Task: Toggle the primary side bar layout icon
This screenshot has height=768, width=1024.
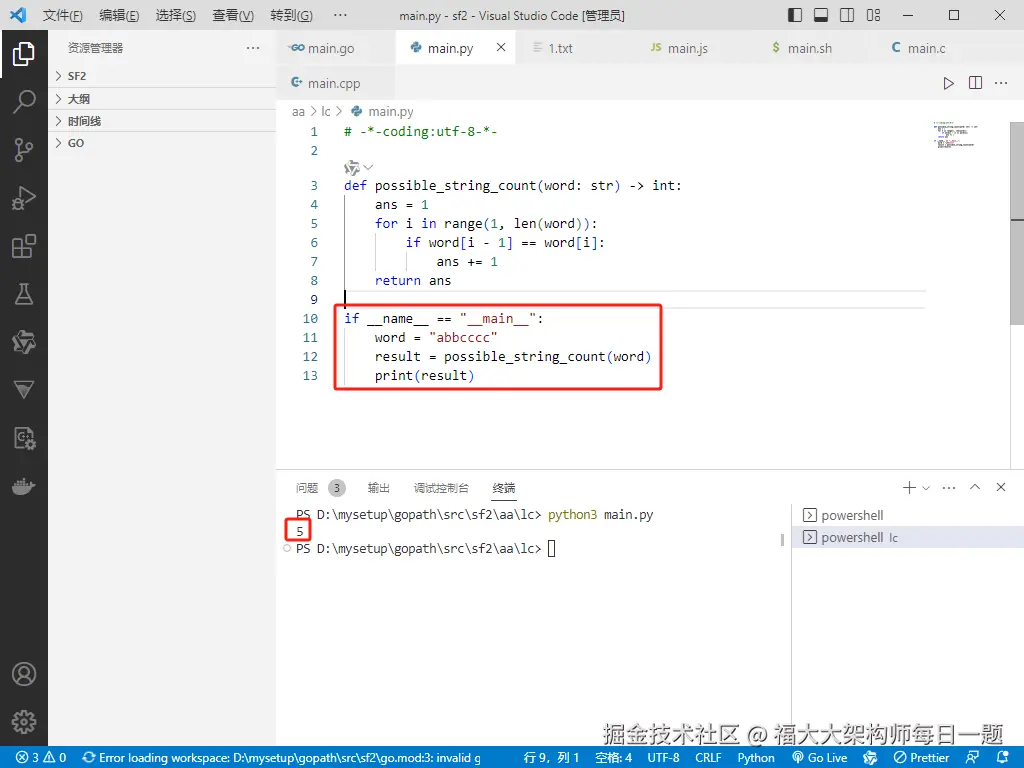Action: click(795, 15)
